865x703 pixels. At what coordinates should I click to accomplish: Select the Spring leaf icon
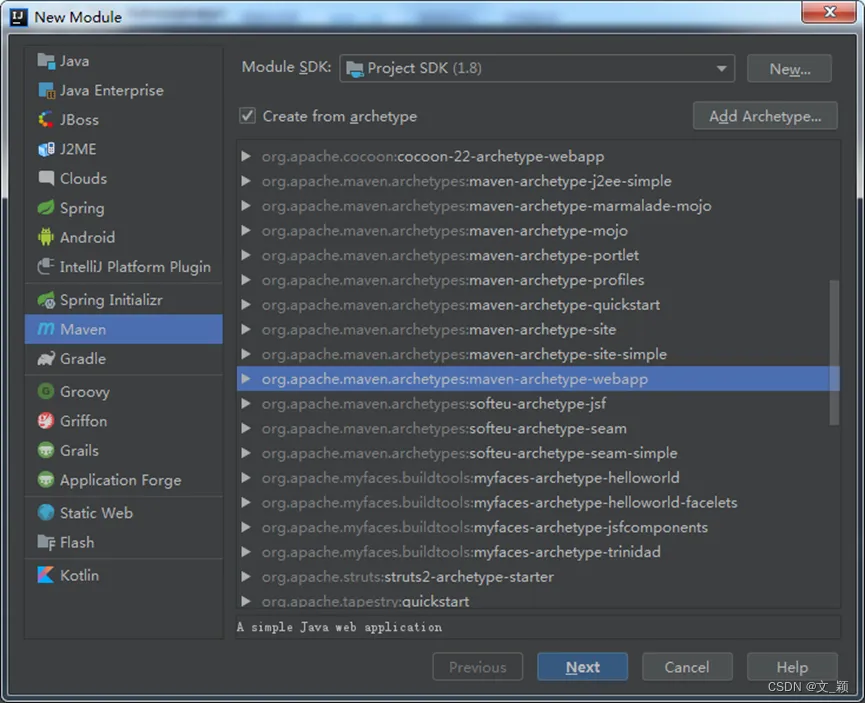46,207
